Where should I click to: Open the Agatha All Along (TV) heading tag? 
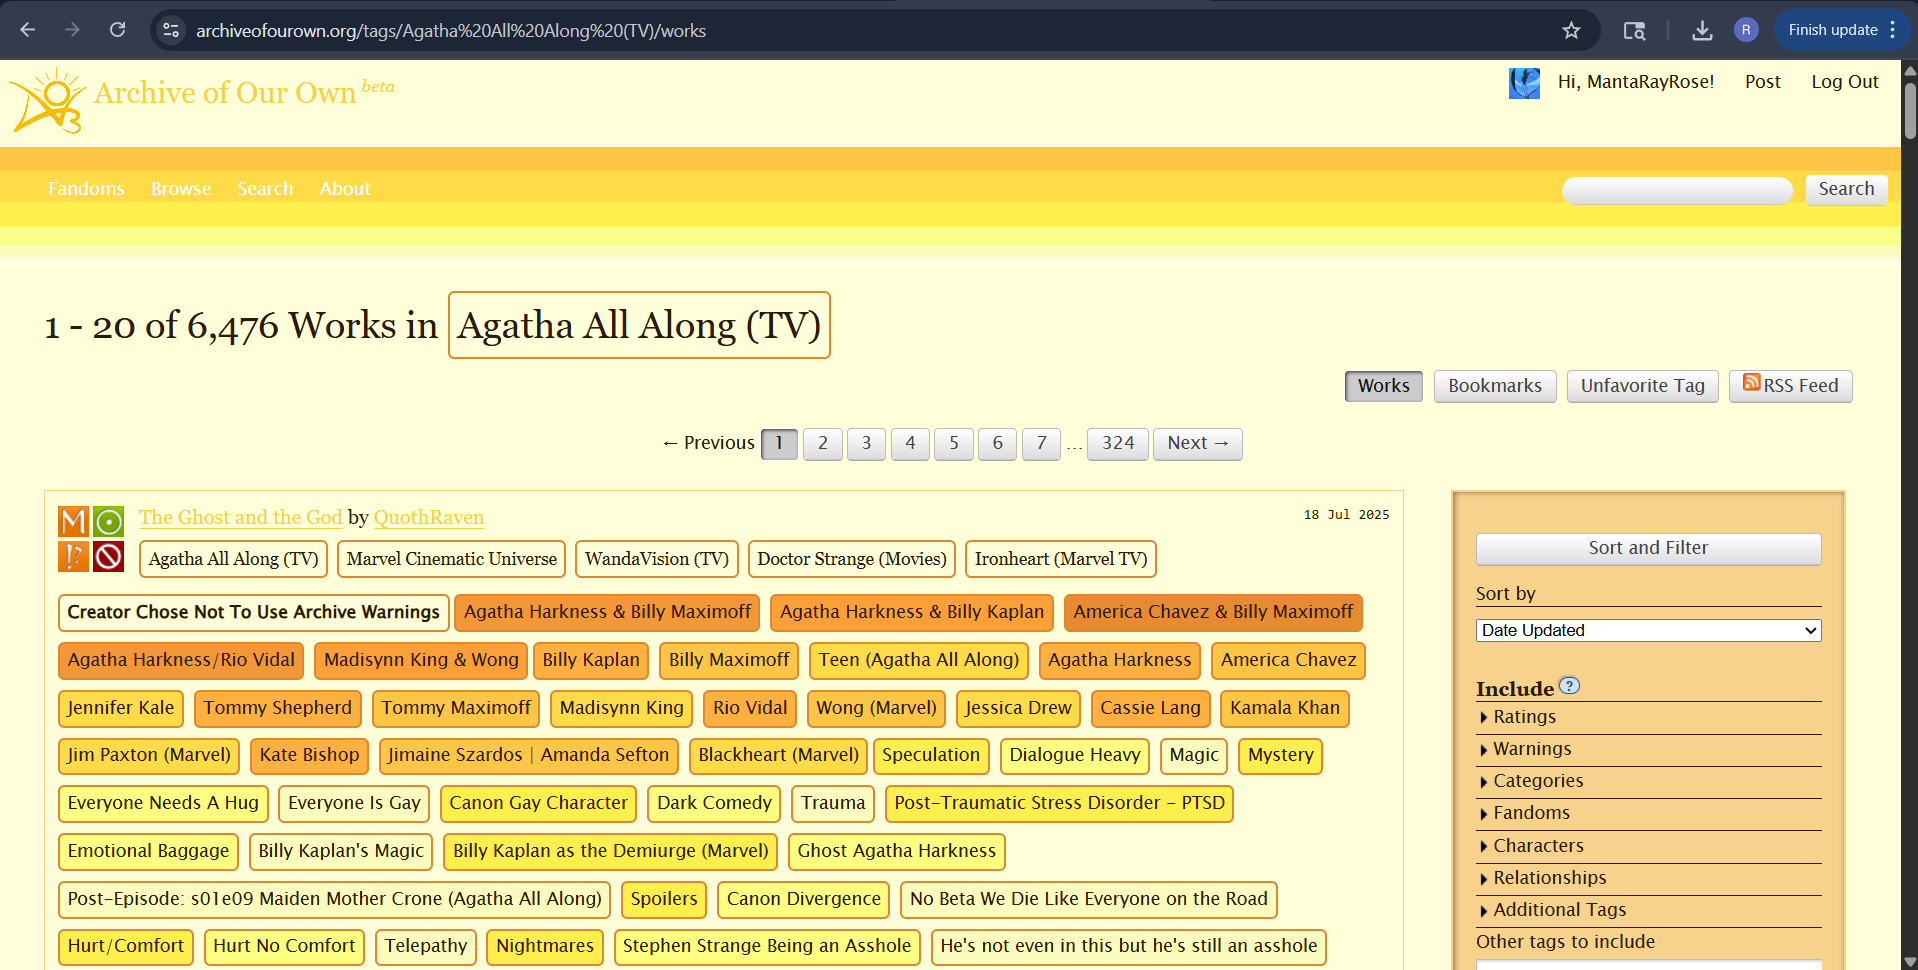click(x=639, y=325)
